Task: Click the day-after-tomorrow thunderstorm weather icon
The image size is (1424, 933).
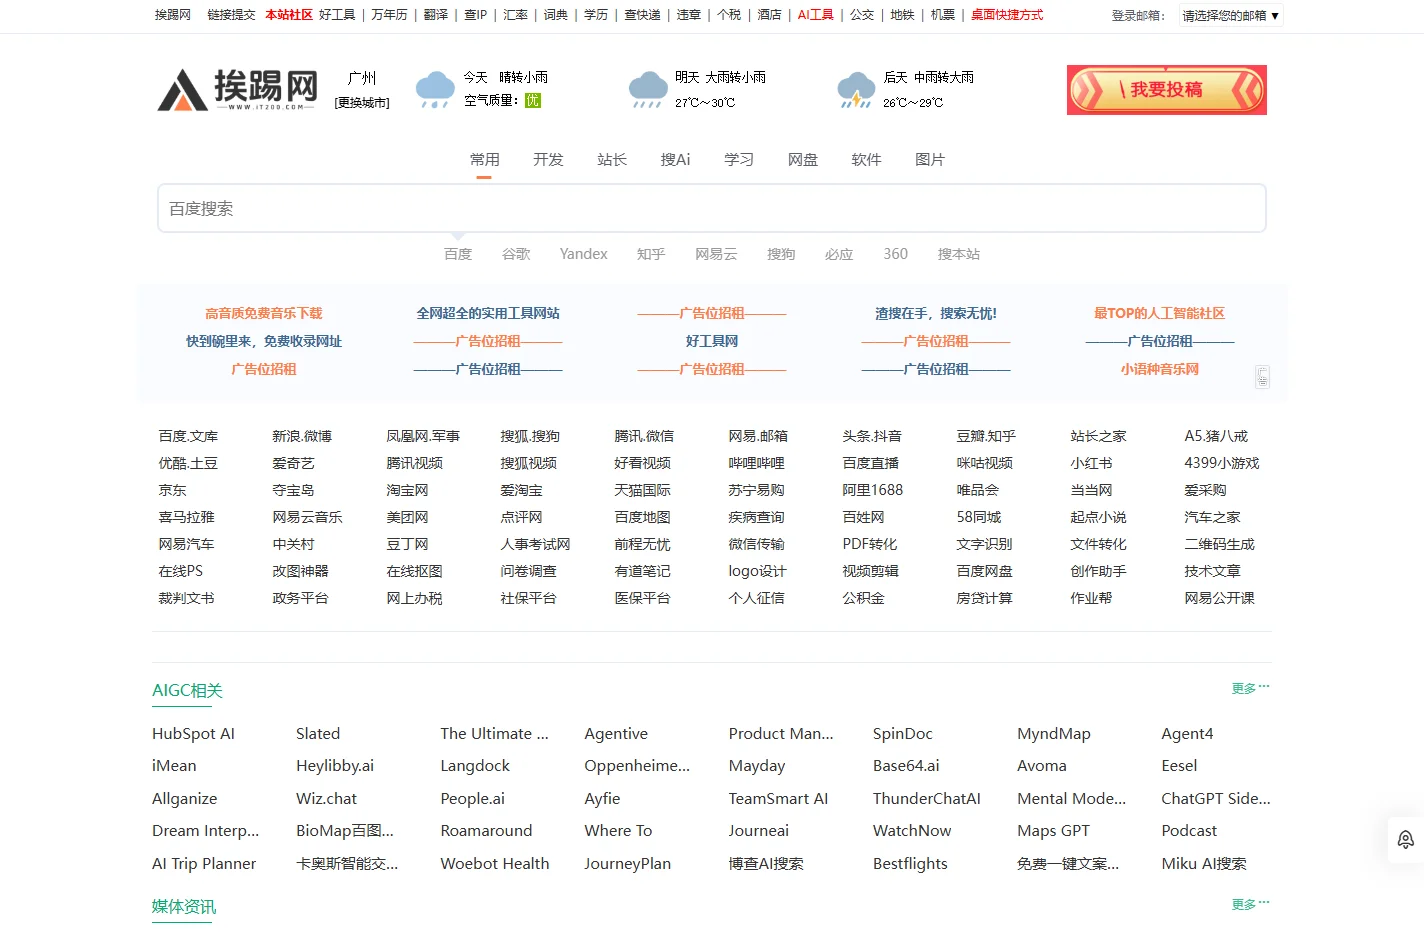Action: point(856,90)
